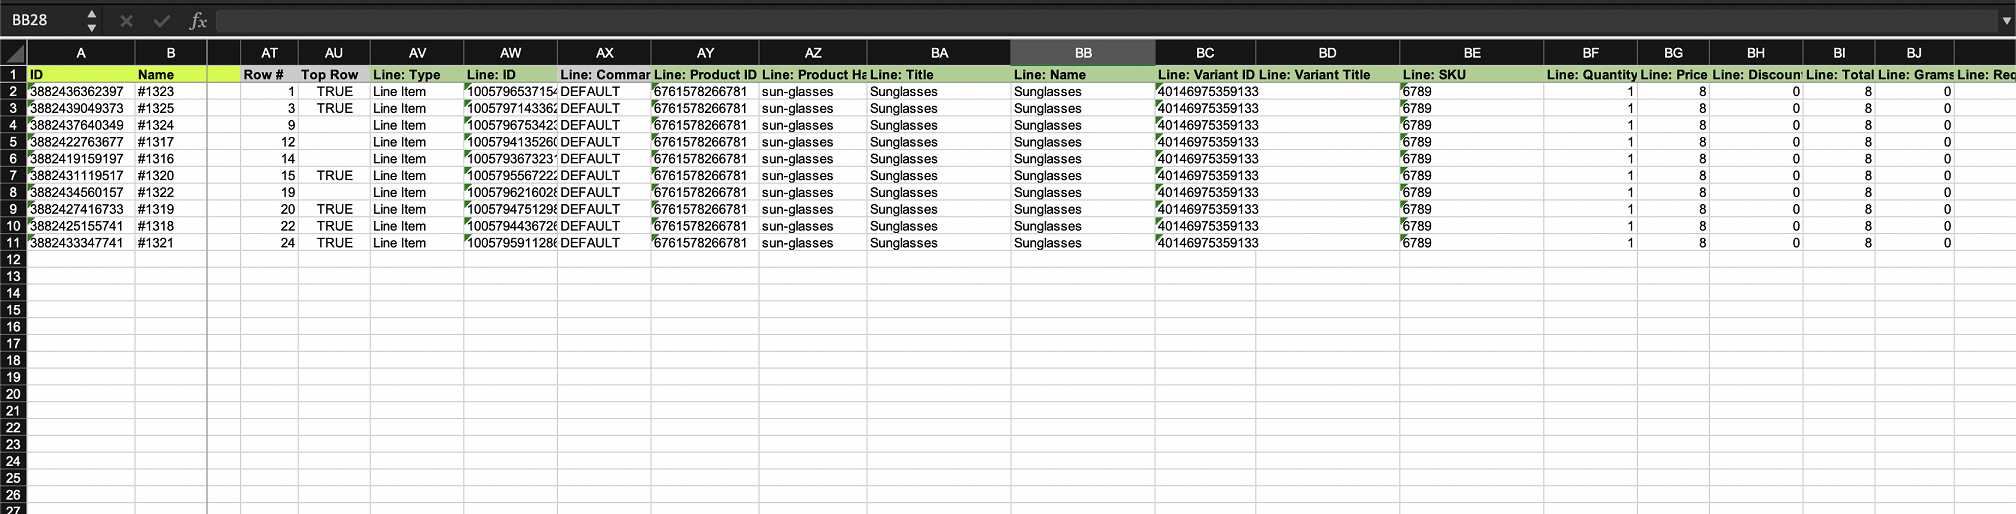Click the Line: SKU header cell
The width and height of the screenshot is (2016, 514).
[1470, 74]
